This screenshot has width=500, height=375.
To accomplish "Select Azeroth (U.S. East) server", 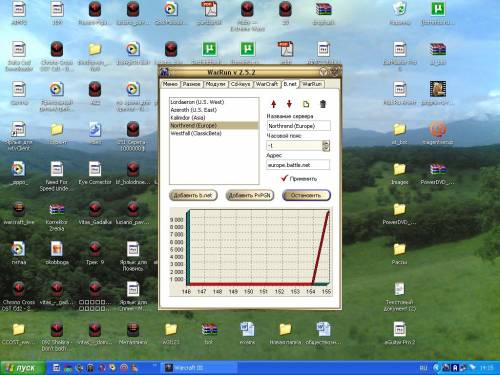I will (214, 110).
